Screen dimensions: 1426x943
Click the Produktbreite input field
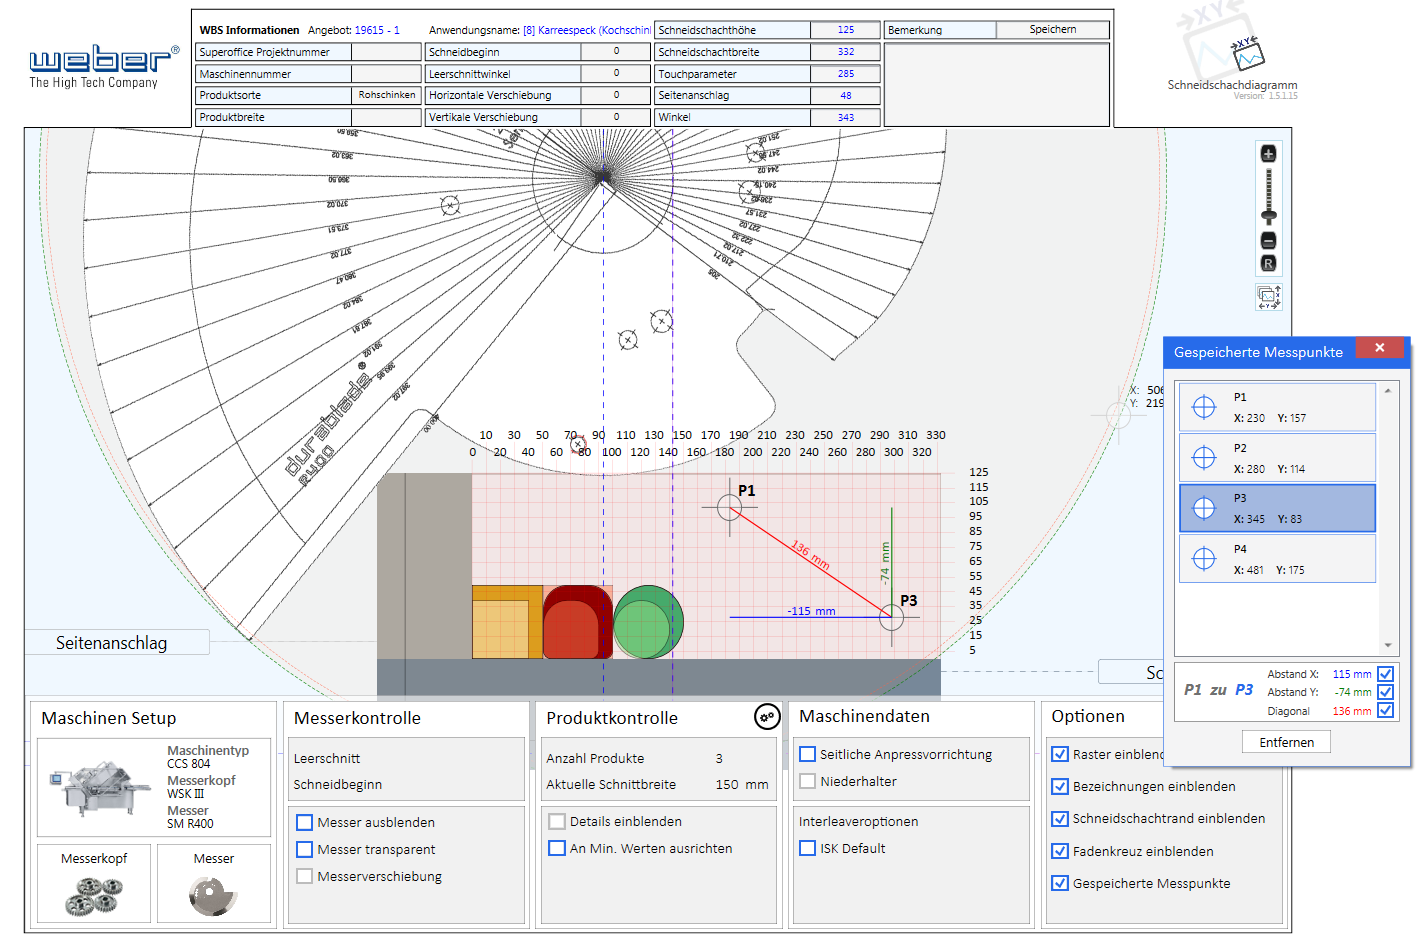coord(386,117)
